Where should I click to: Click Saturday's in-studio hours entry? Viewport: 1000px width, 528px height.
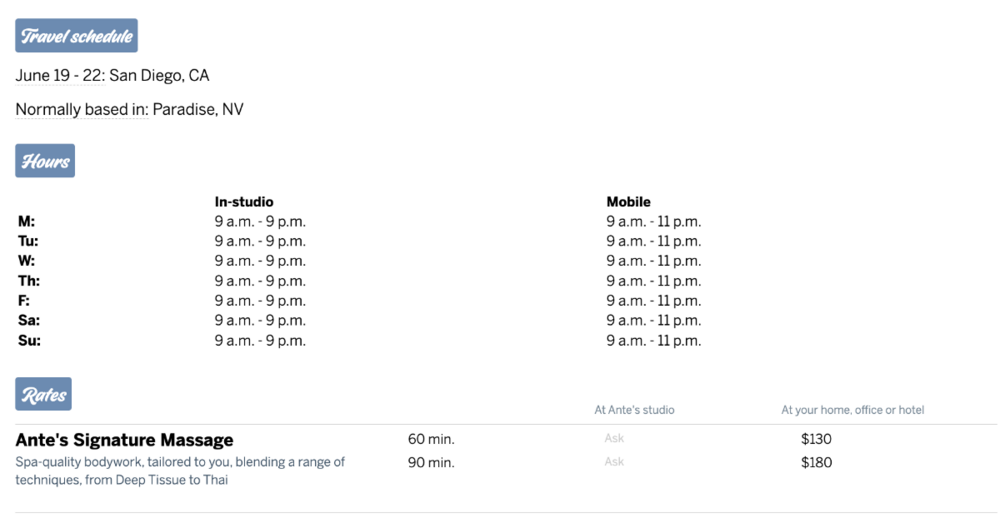point(260,321)
